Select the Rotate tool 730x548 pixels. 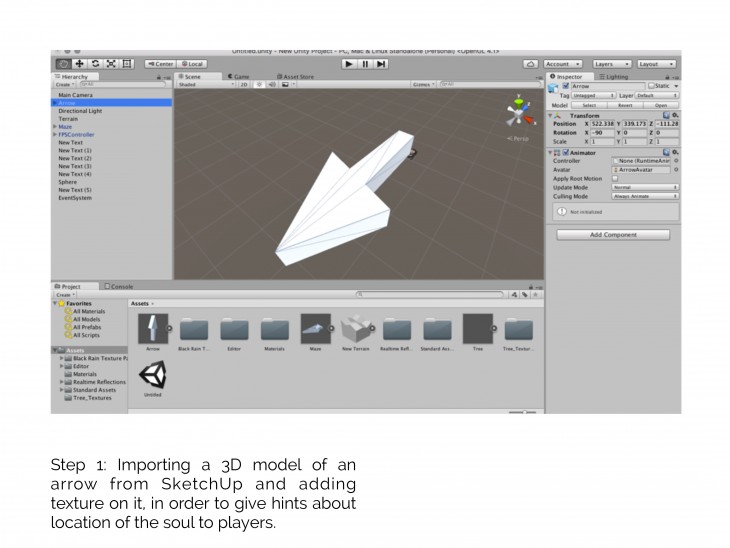(x=95, y=64)
